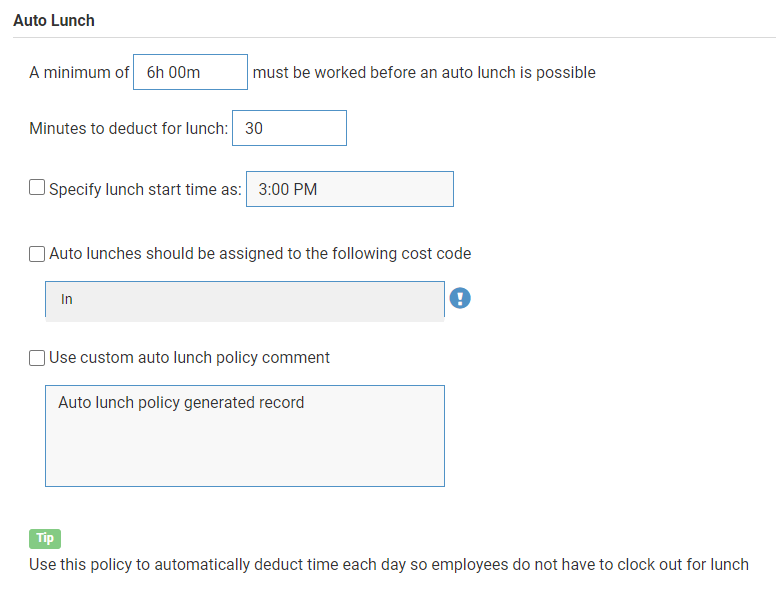Enable the custom auto lunch comment checkbox

coord(37,358)
